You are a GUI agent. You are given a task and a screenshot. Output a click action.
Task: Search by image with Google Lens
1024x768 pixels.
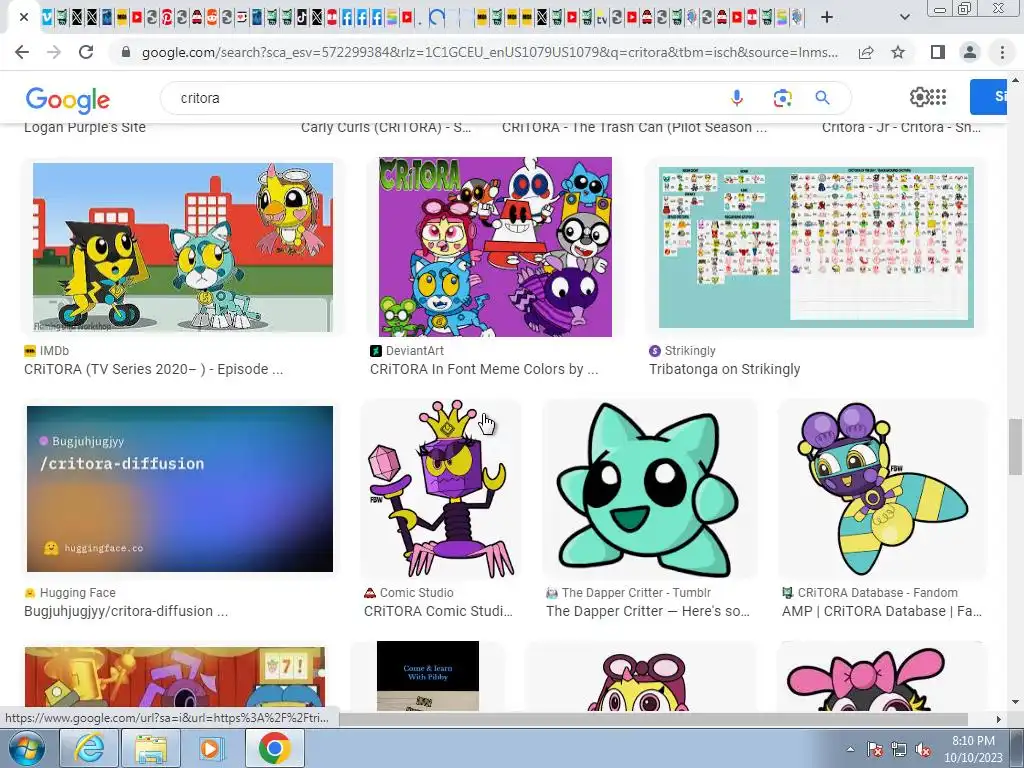pos(782,98)
